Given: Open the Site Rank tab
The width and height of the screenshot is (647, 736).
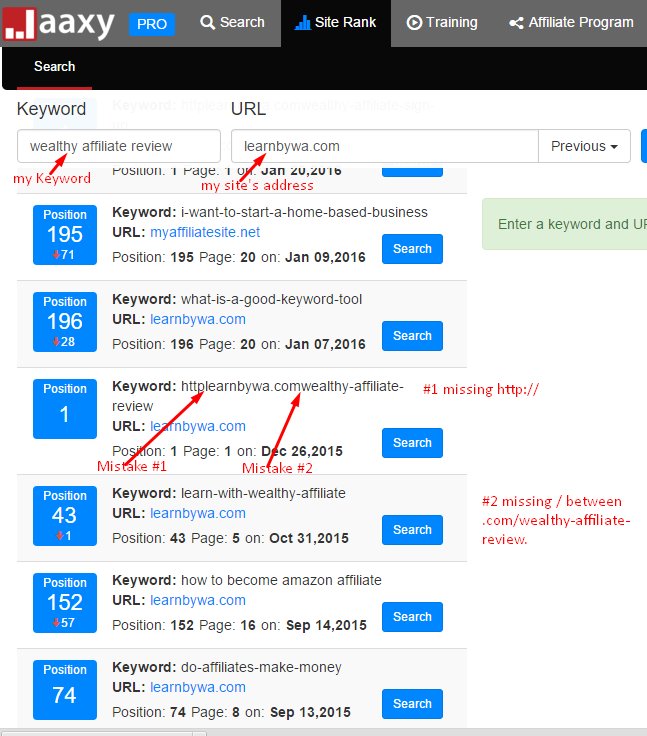Looking at the screenshot, I should tap(336, 23).
